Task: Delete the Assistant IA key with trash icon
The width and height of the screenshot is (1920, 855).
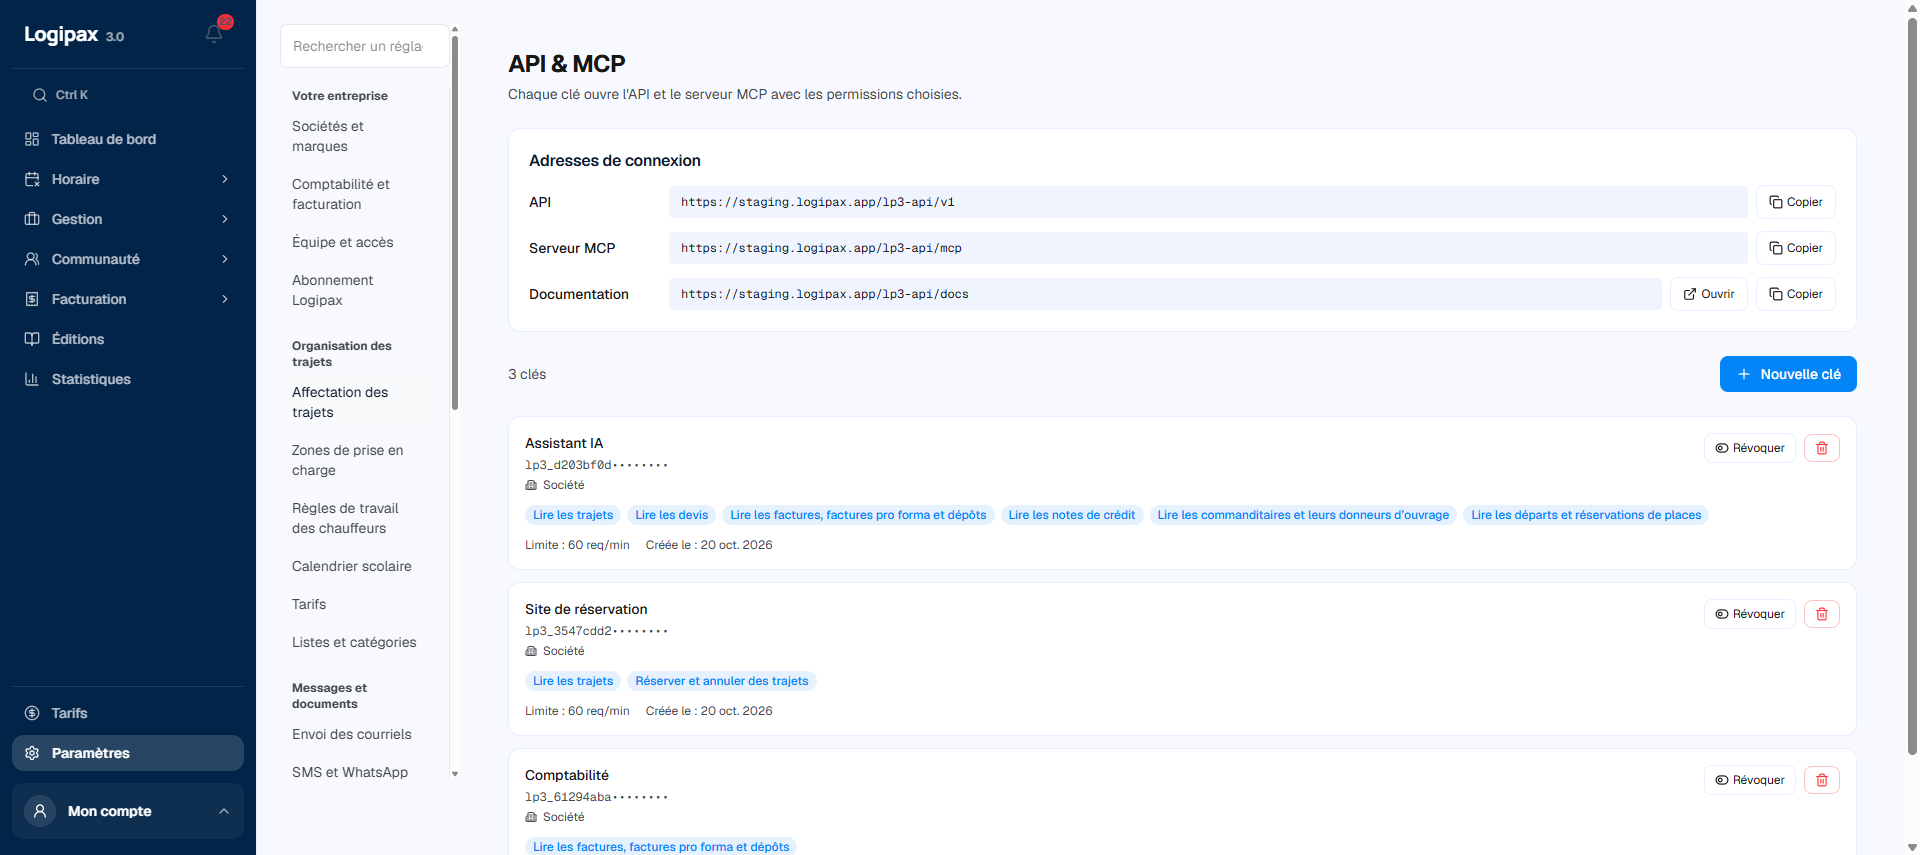Action: 1821,448
